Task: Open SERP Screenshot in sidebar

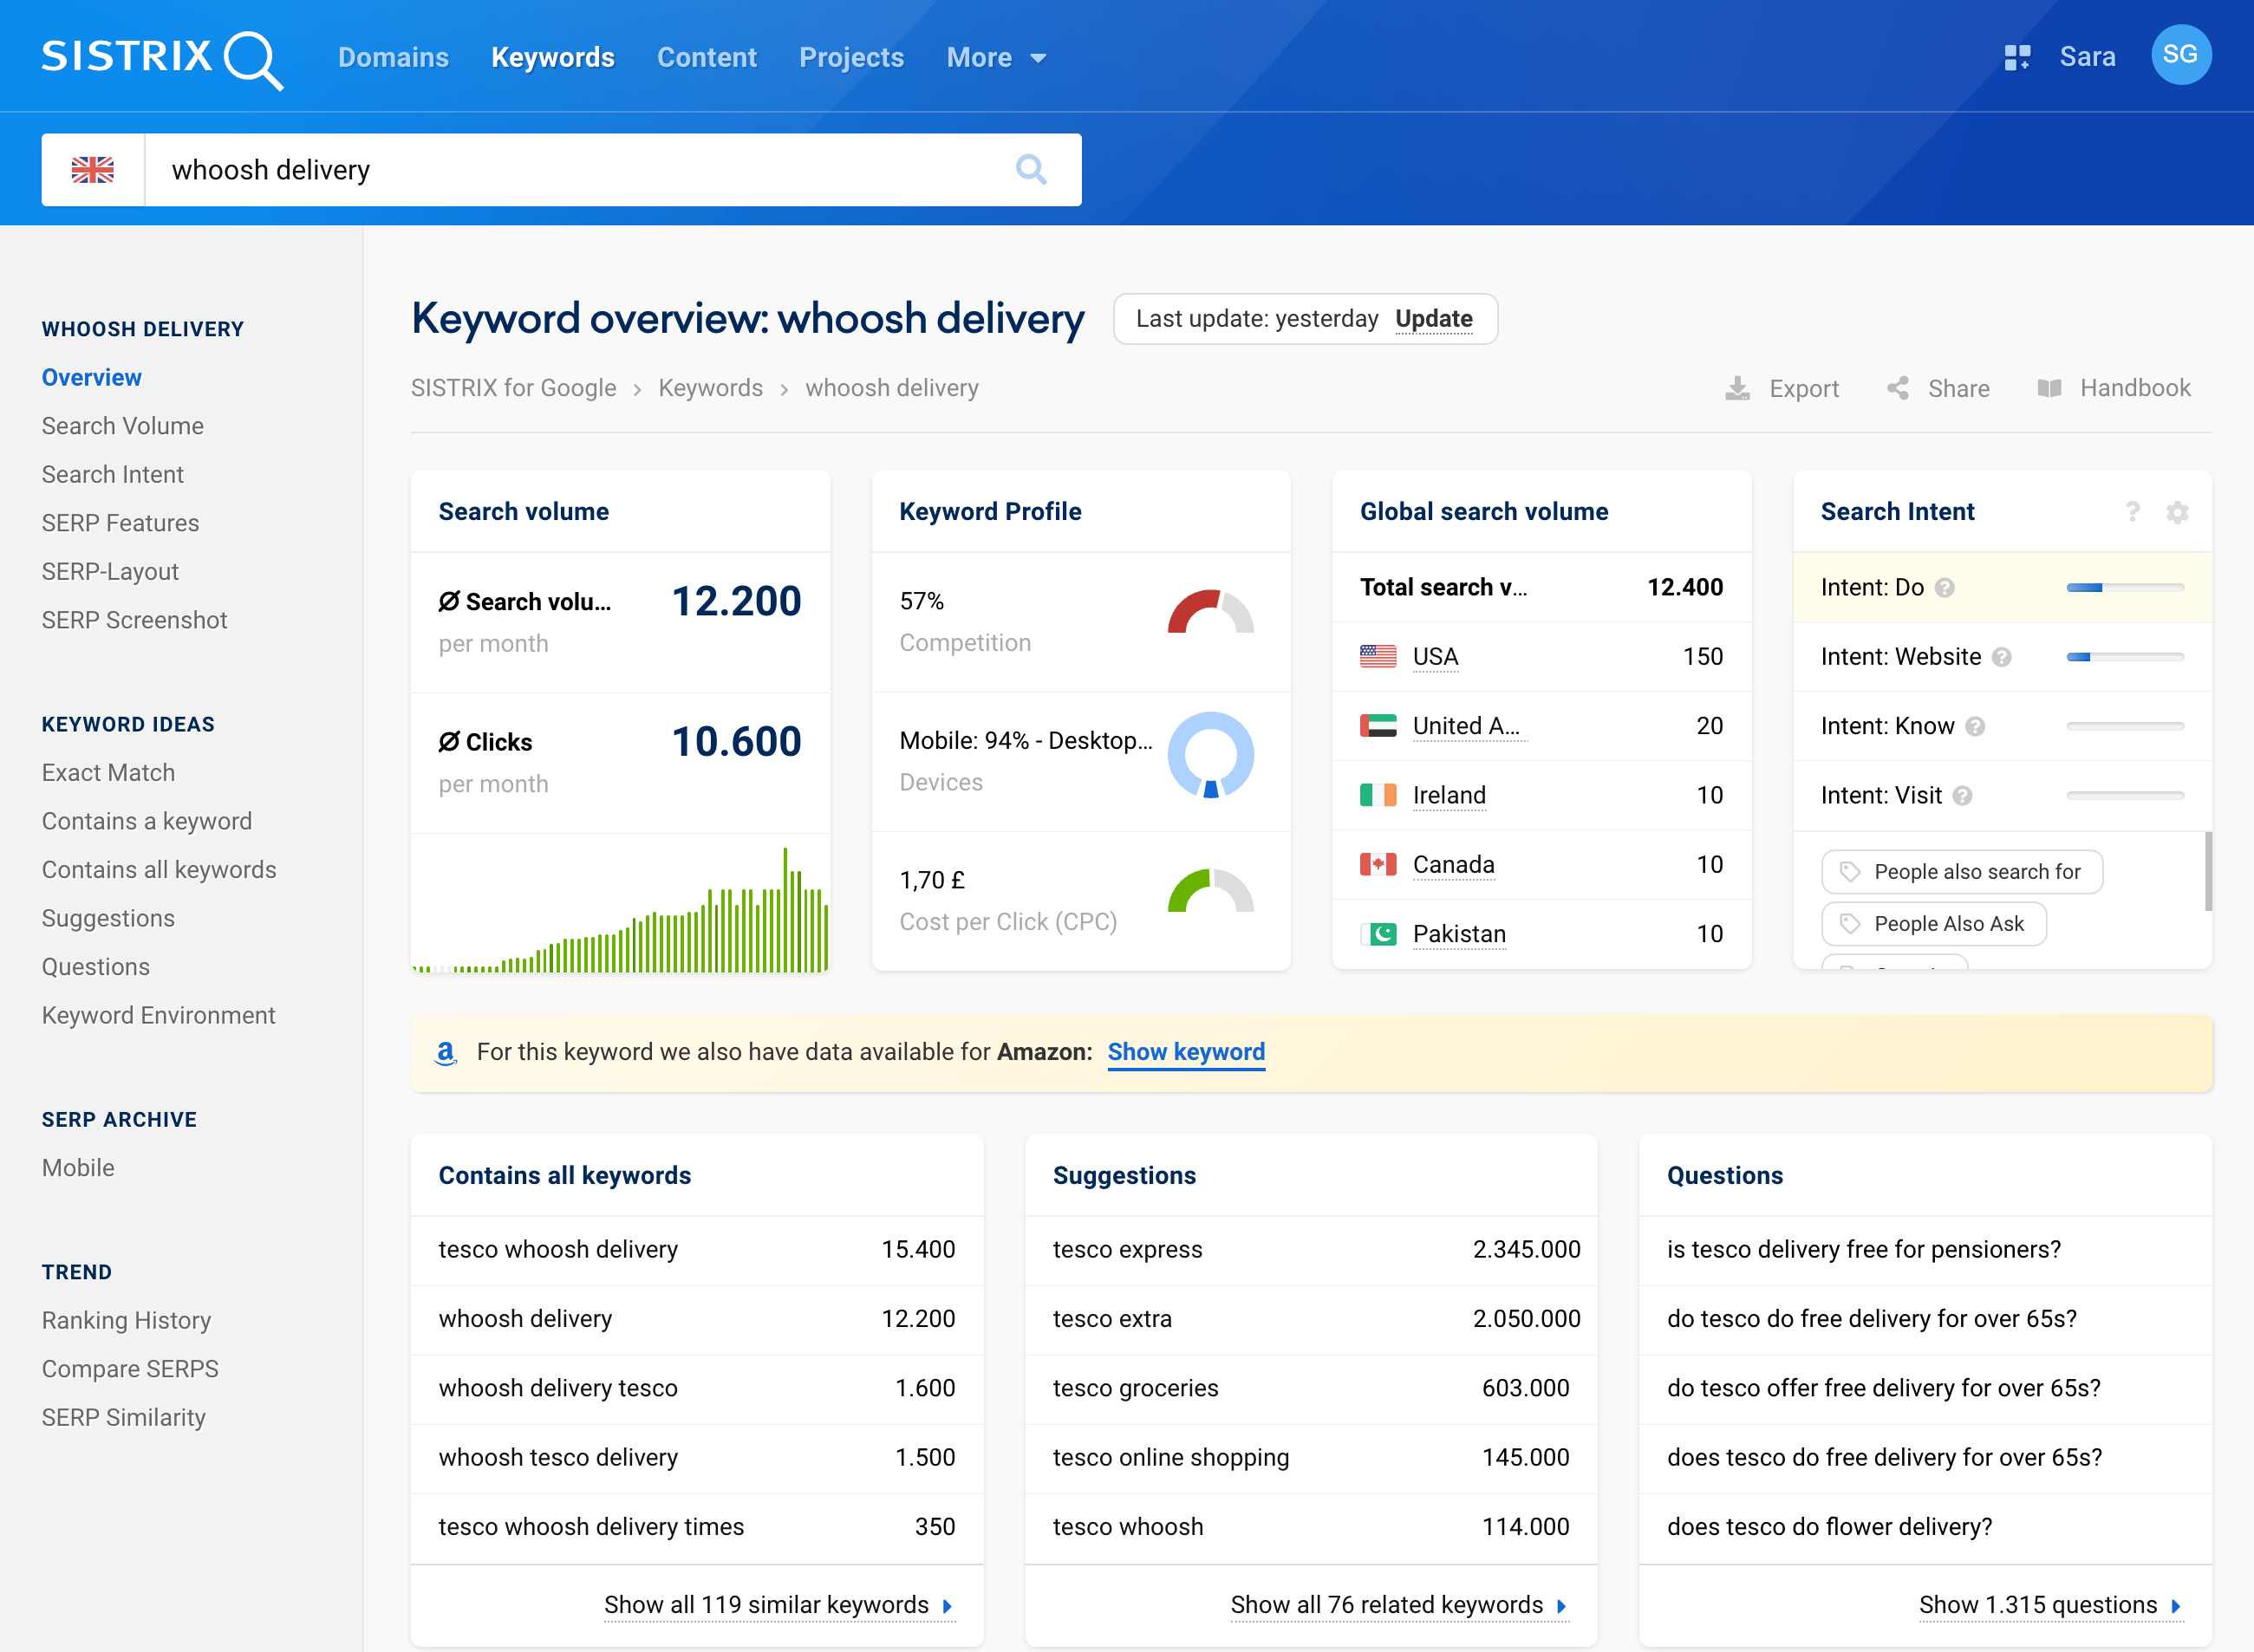Action: (x=134, y=620)
